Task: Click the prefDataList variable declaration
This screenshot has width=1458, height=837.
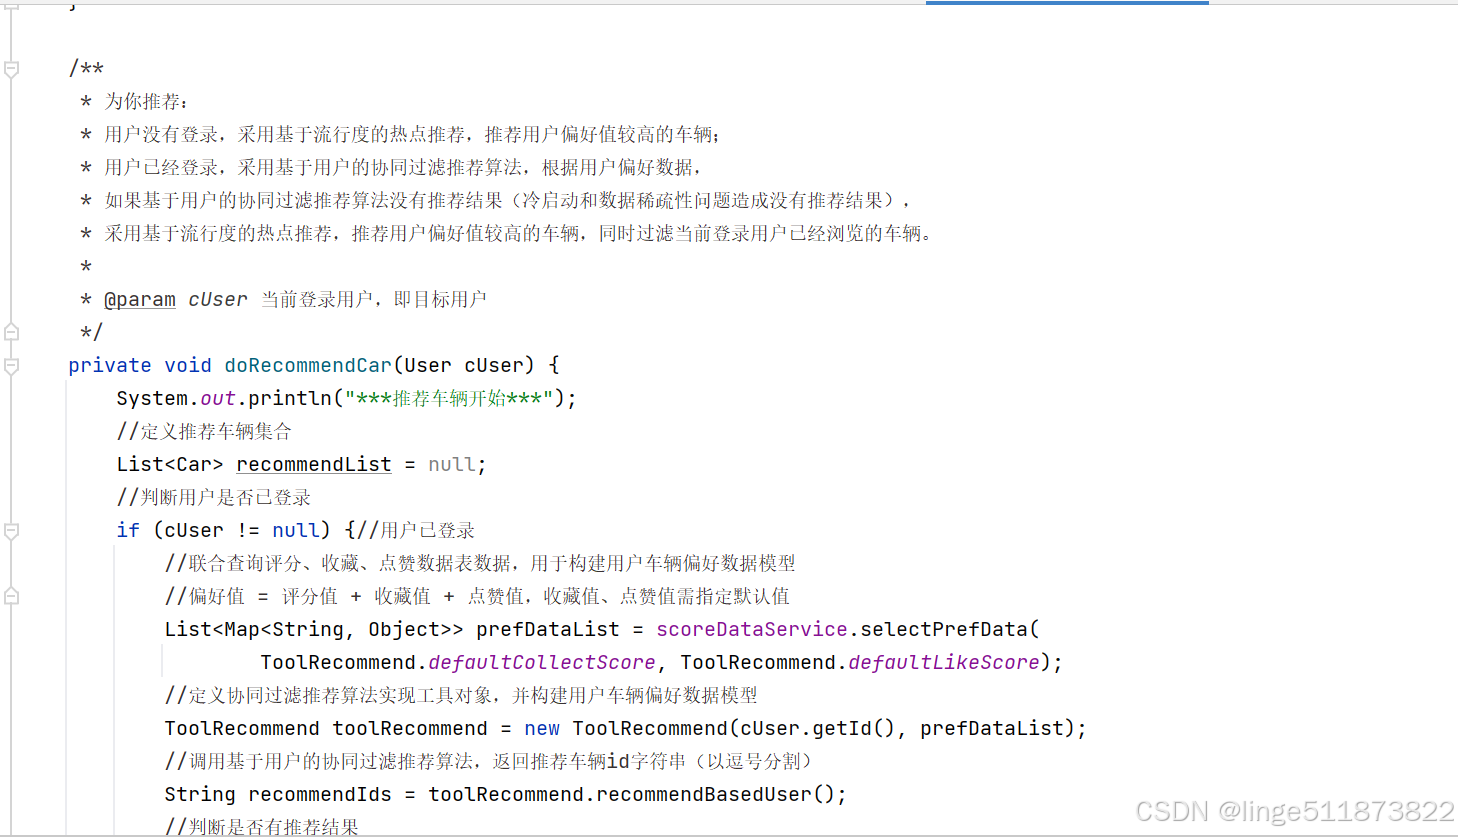Action: [x=548, y=629]
